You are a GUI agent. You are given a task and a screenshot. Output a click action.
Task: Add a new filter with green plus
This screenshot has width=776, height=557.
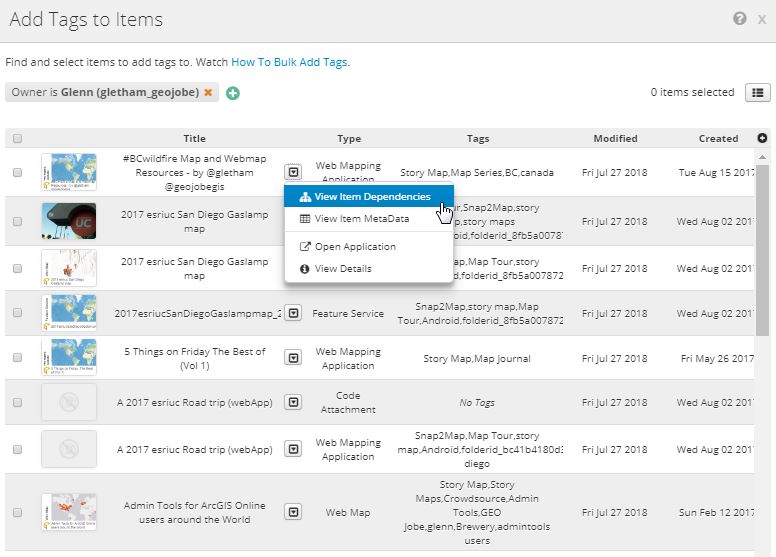233,93
